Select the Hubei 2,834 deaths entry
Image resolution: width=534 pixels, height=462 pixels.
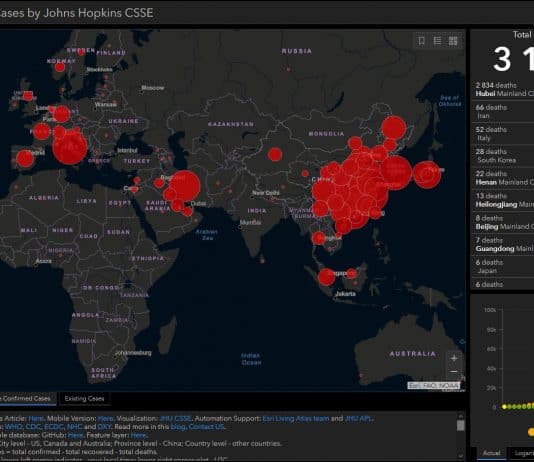coord(503,89)
